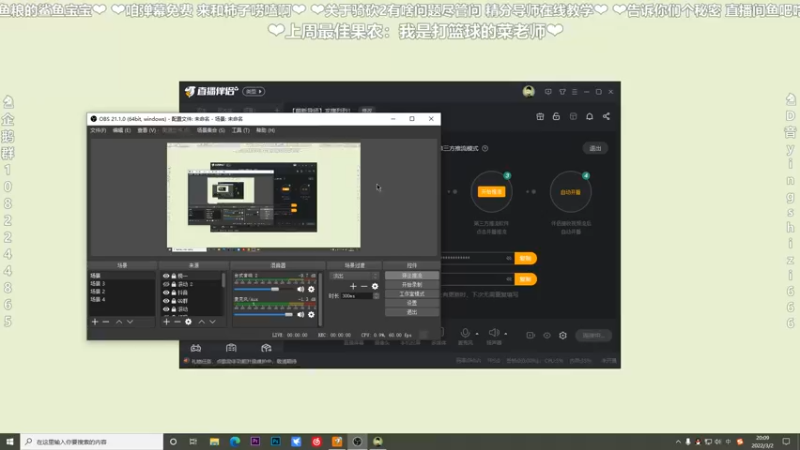Viewport: 800px width, 450px height.
Task: Click the second orange 复制 button
Action: [526, 279]
